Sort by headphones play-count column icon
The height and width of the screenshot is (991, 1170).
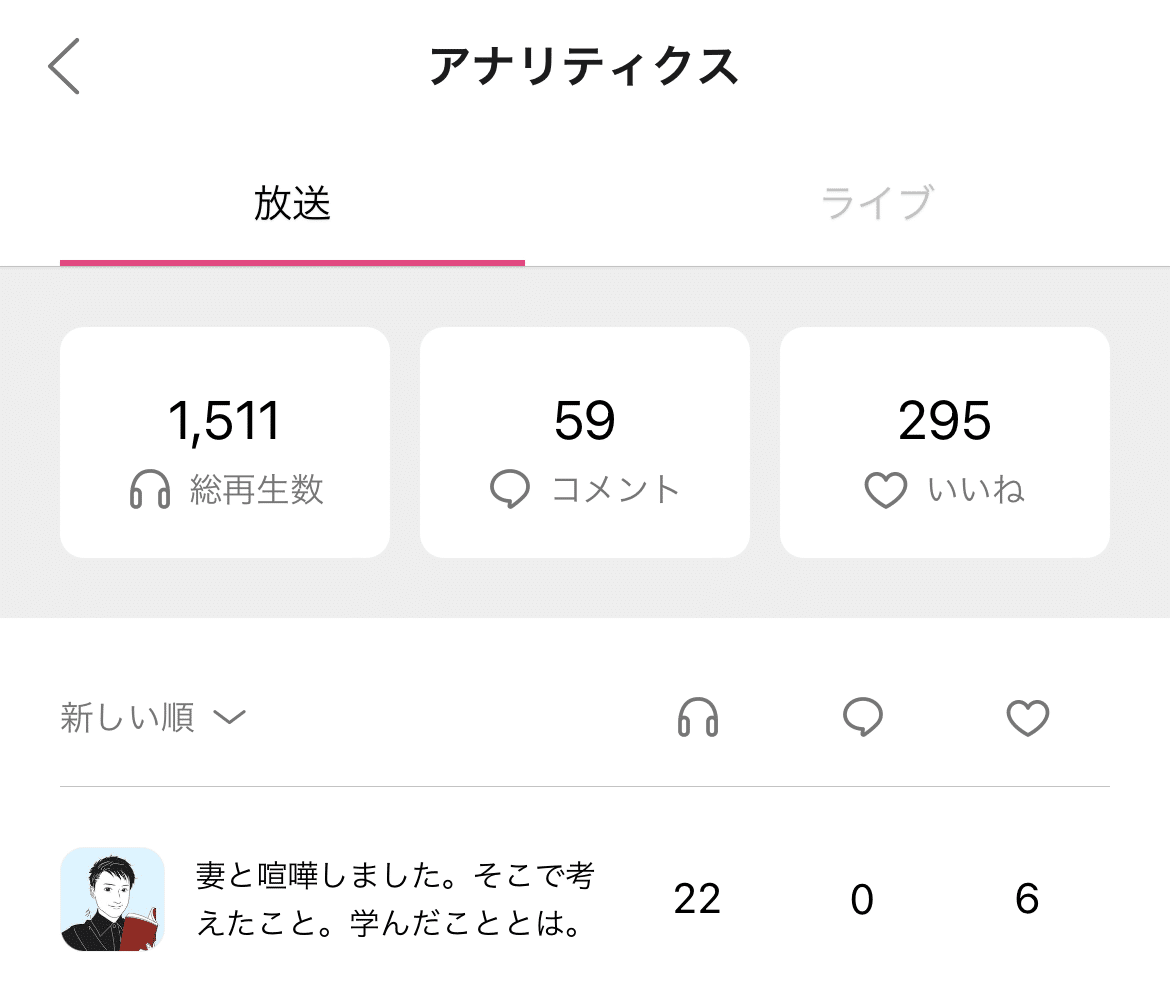point(698,718)
